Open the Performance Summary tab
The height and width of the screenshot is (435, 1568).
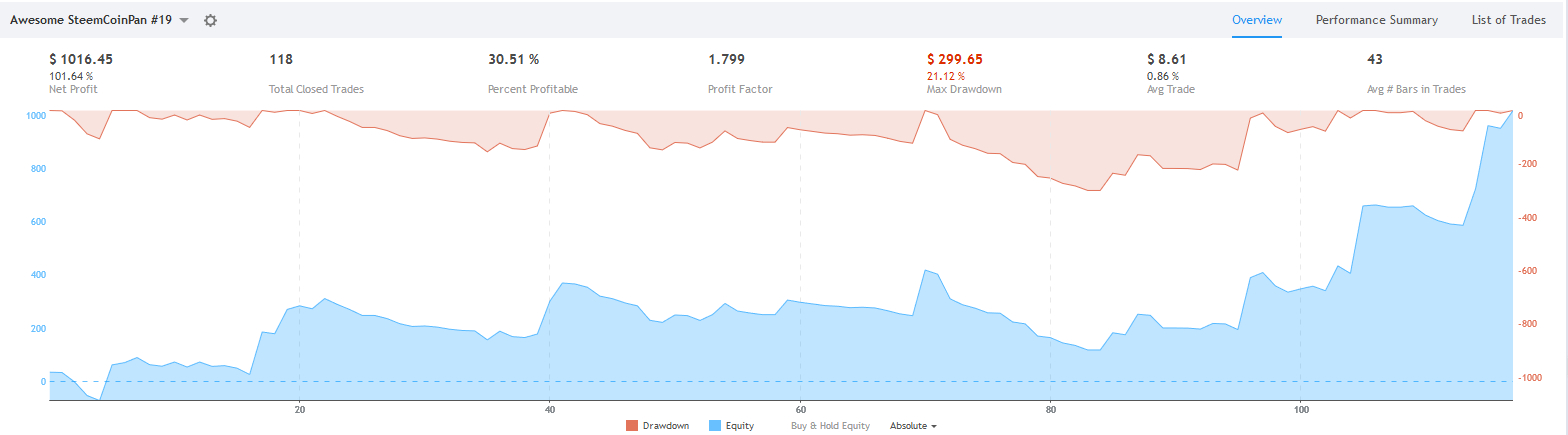point(1377,20)
